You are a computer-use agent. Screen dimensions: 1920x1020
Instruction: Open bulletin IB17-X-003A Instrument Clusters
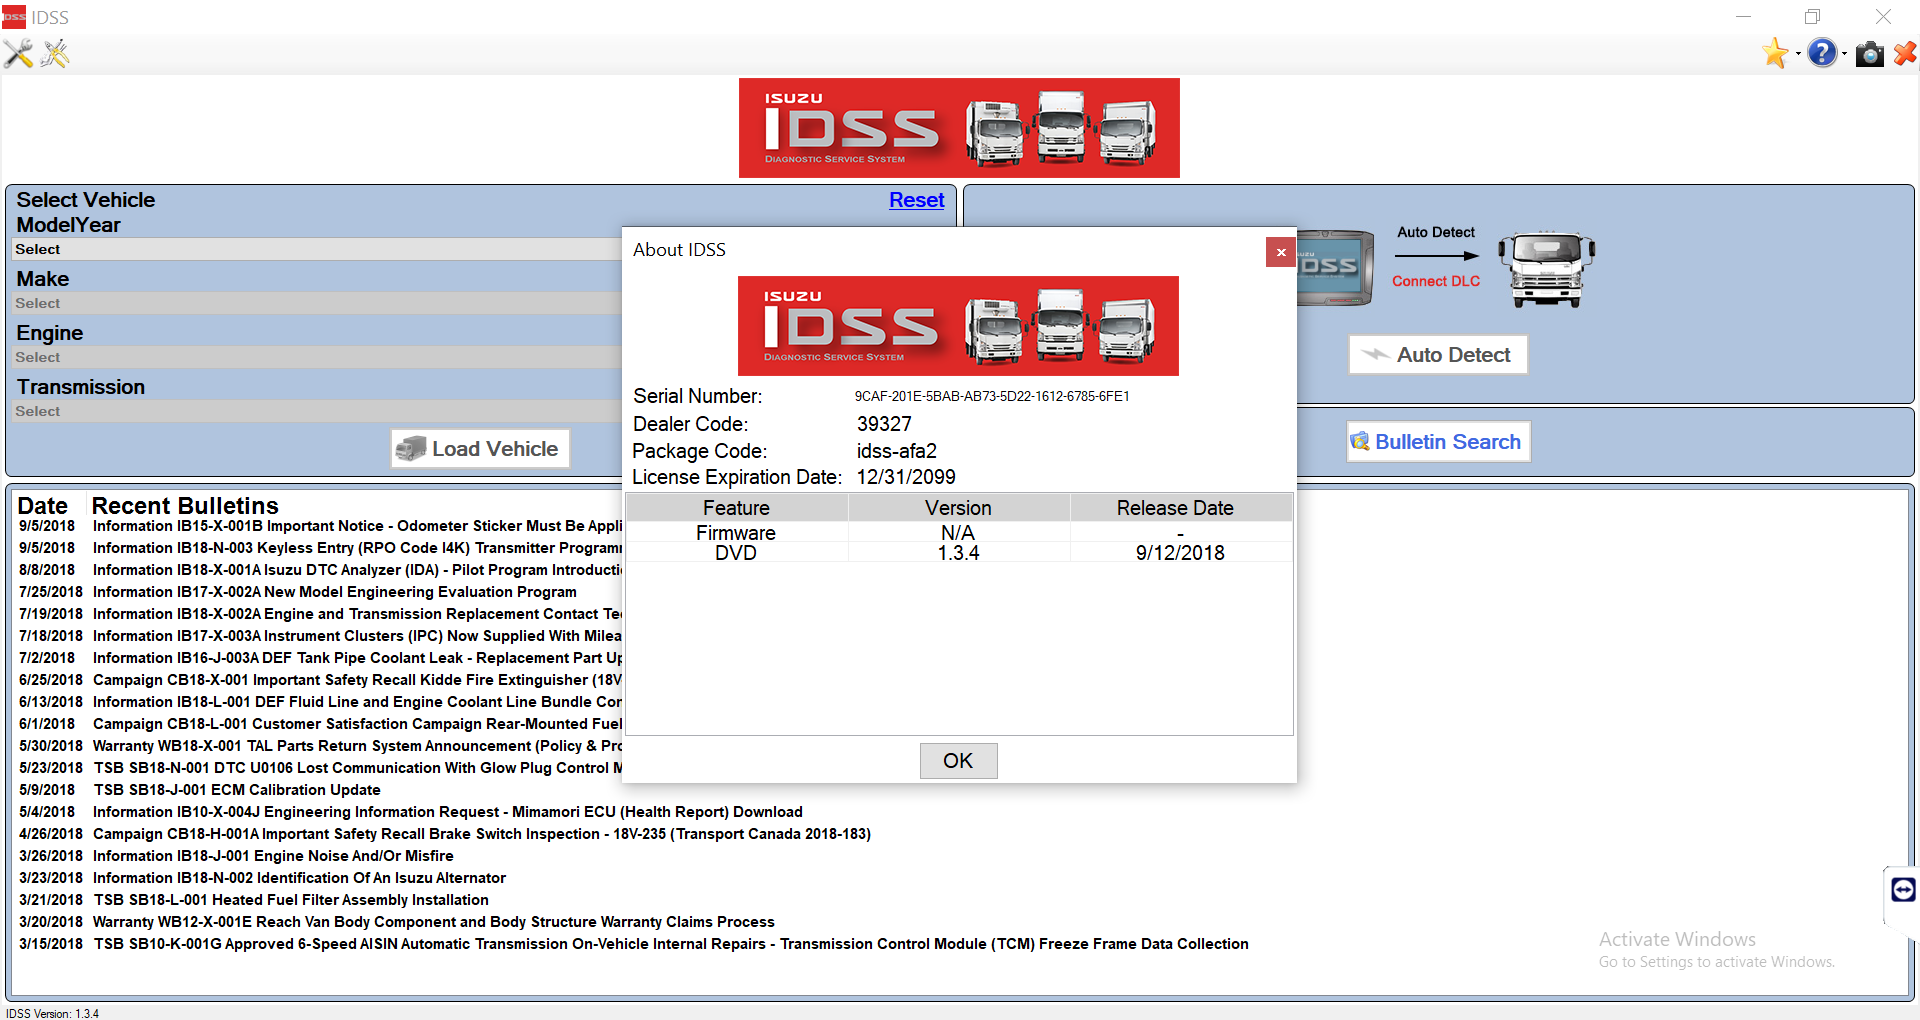pos(357,636)
